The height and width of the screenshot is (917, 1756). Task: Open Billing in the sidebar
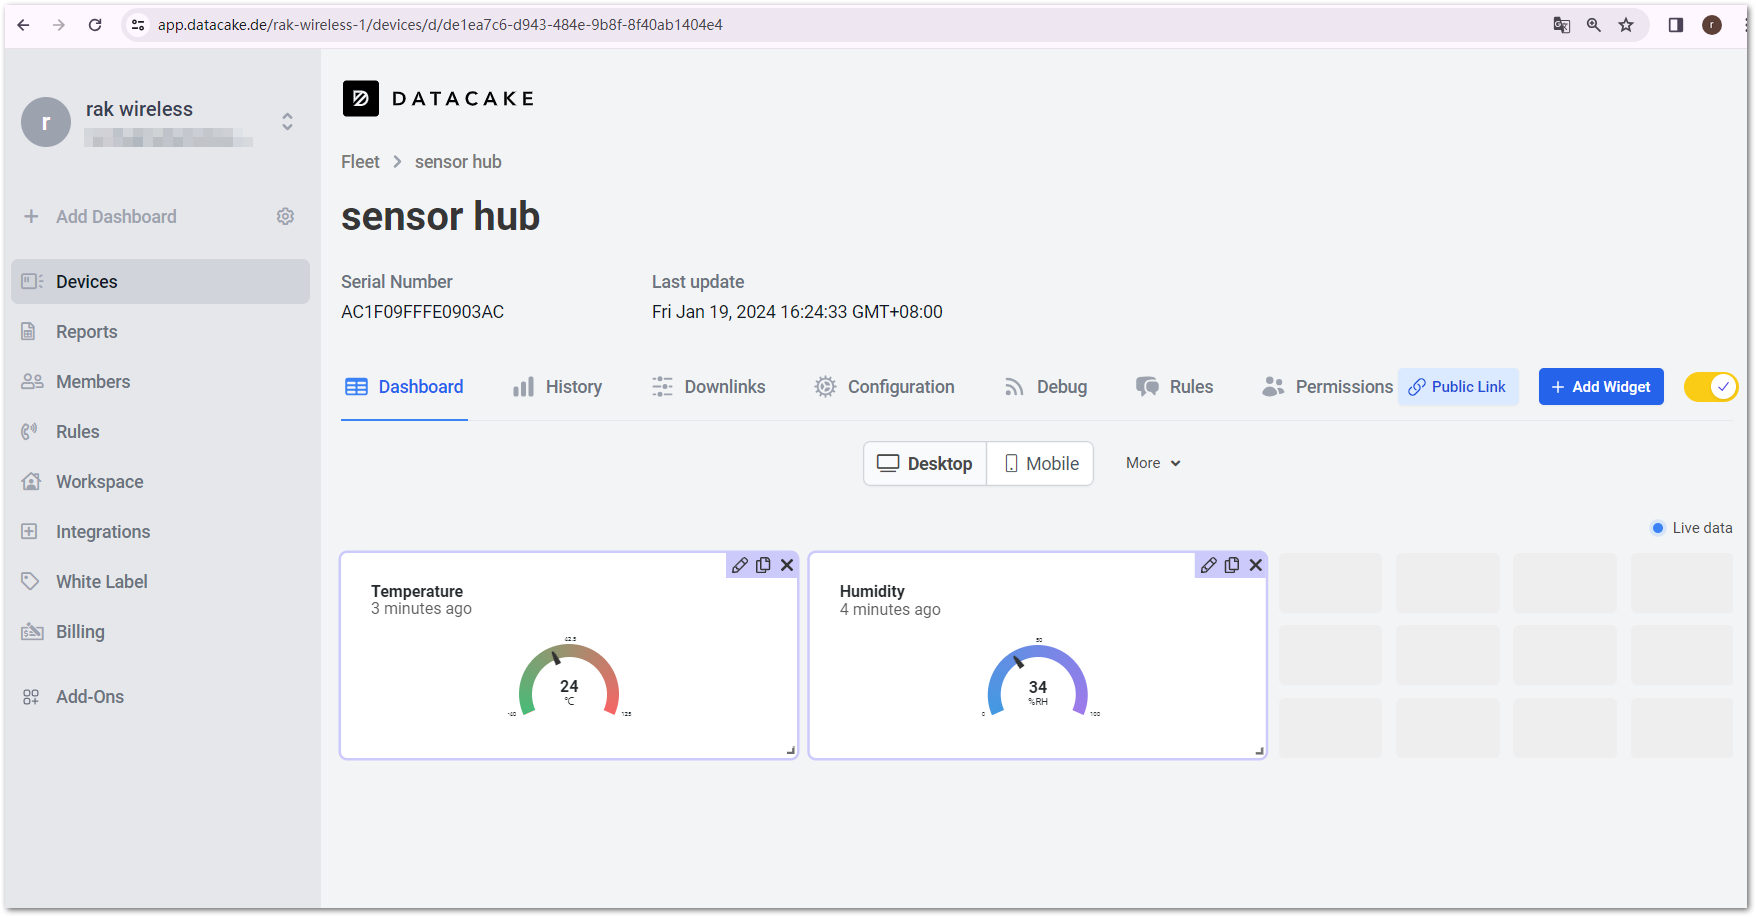(160, 632)
